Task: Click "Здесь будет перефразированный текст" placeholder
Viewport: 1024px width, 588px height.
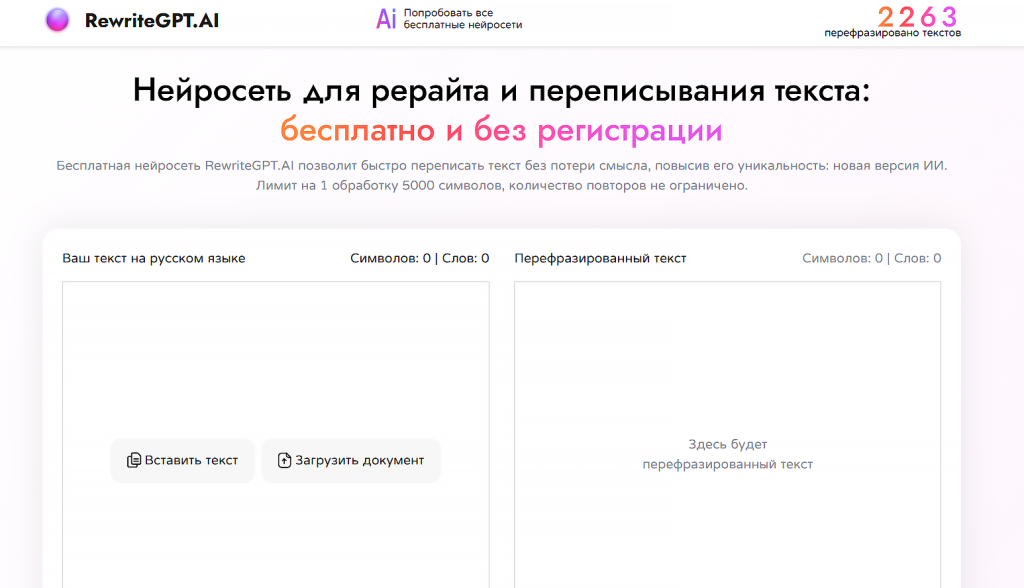Action: coord(728,454)
